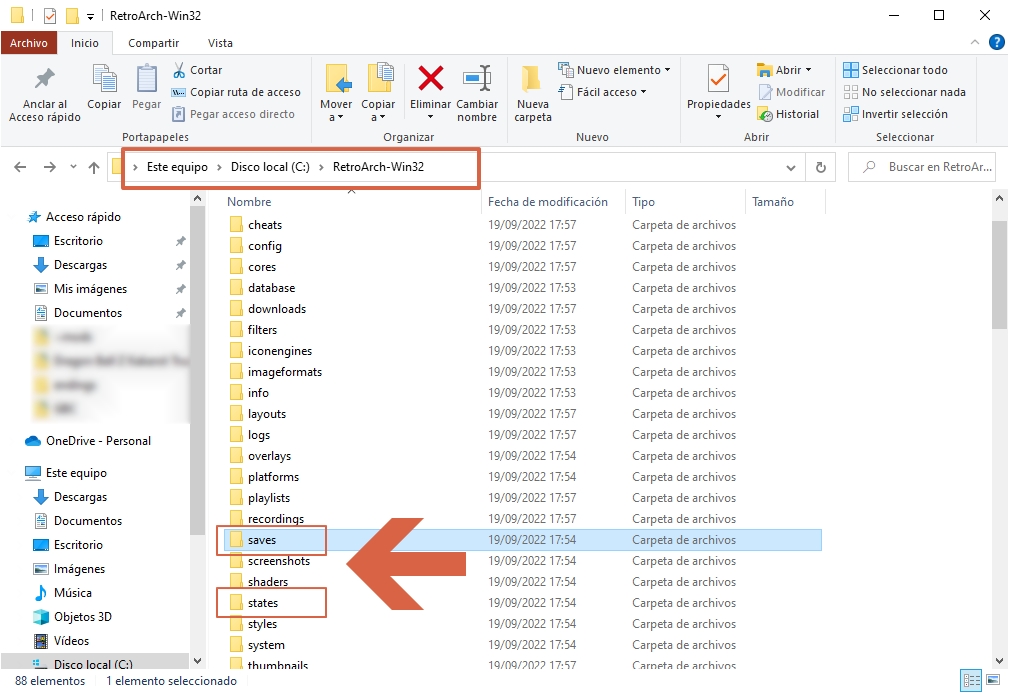Sort by Fecha de modificación column

547,202
